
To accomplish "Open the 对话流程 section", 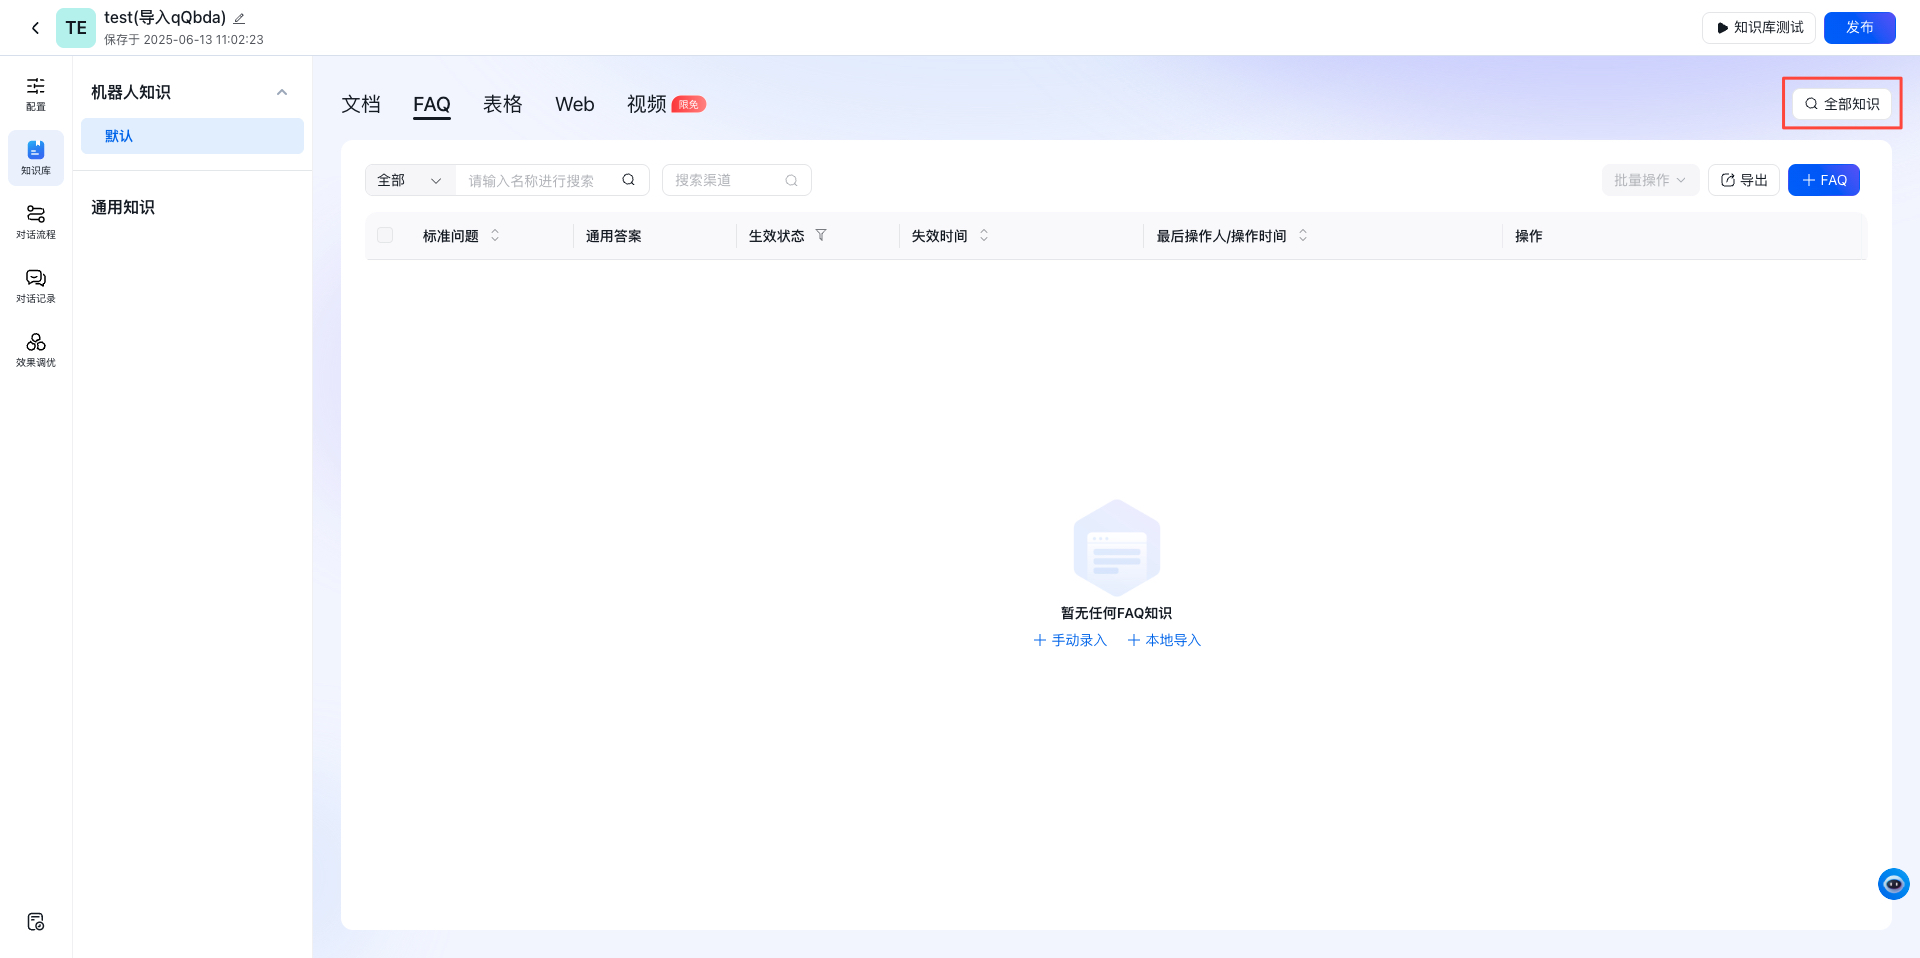I will pyautogui.click(x=36, y=222).
